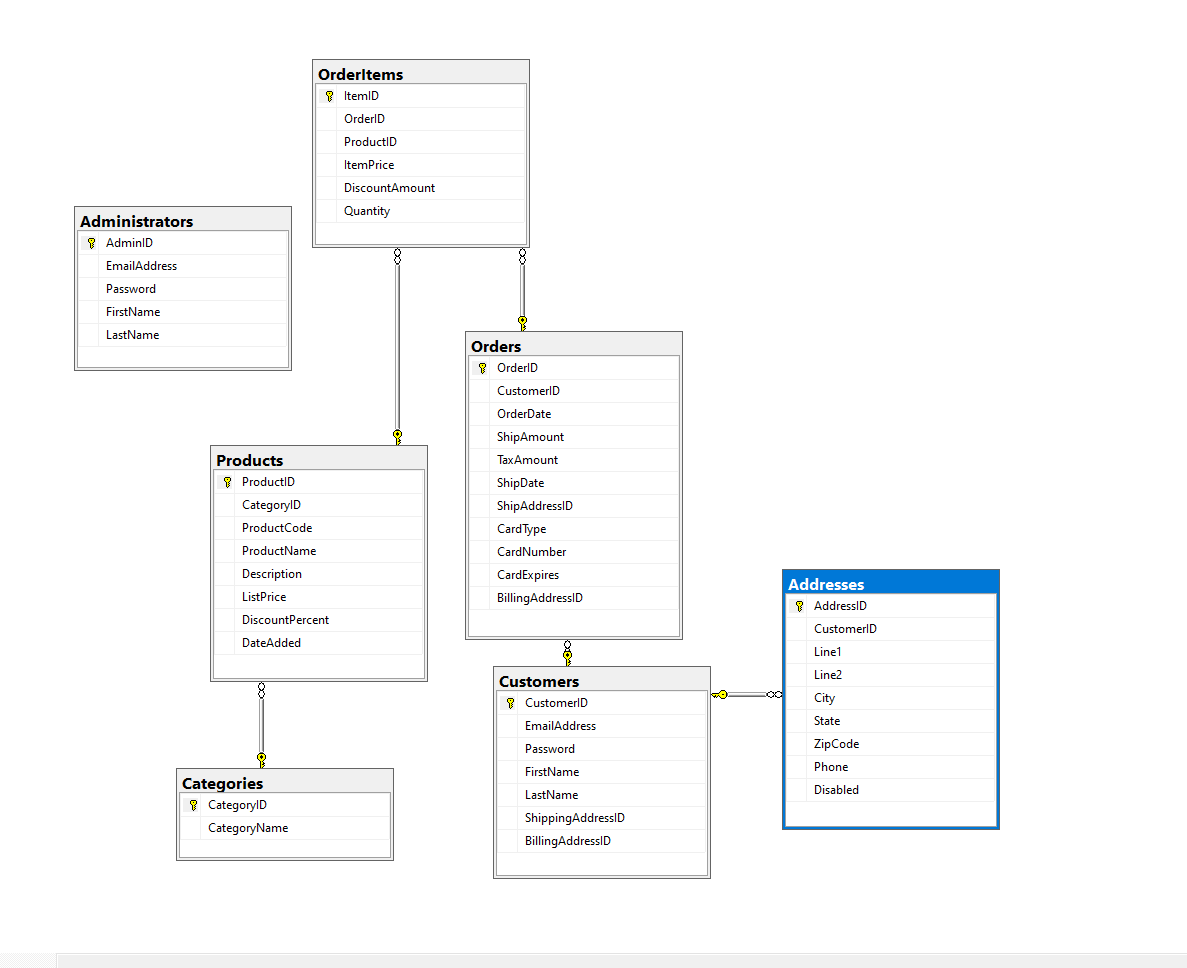Select the key icon next to AdminID
Image resolution: width=1187 pixels, height=968 pixels.
tap(91, 242)
